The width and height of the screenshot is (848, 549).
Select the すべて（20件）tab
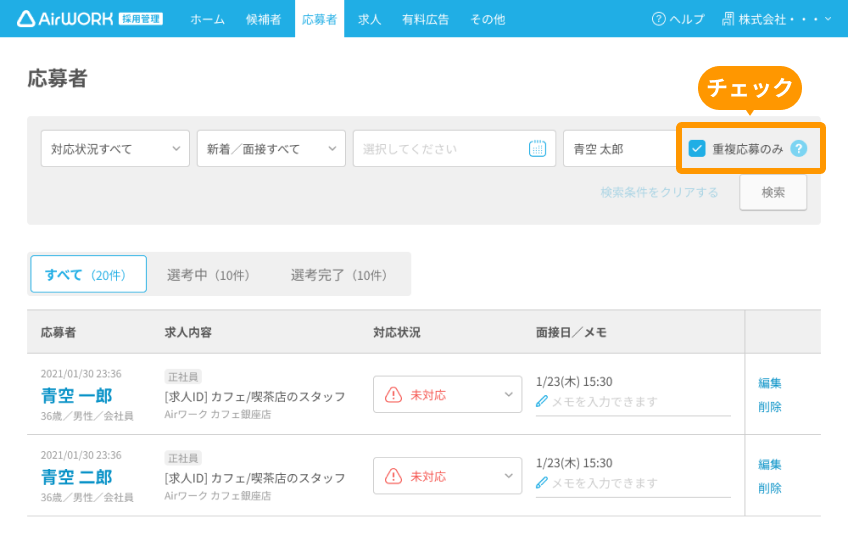(89, 274)
